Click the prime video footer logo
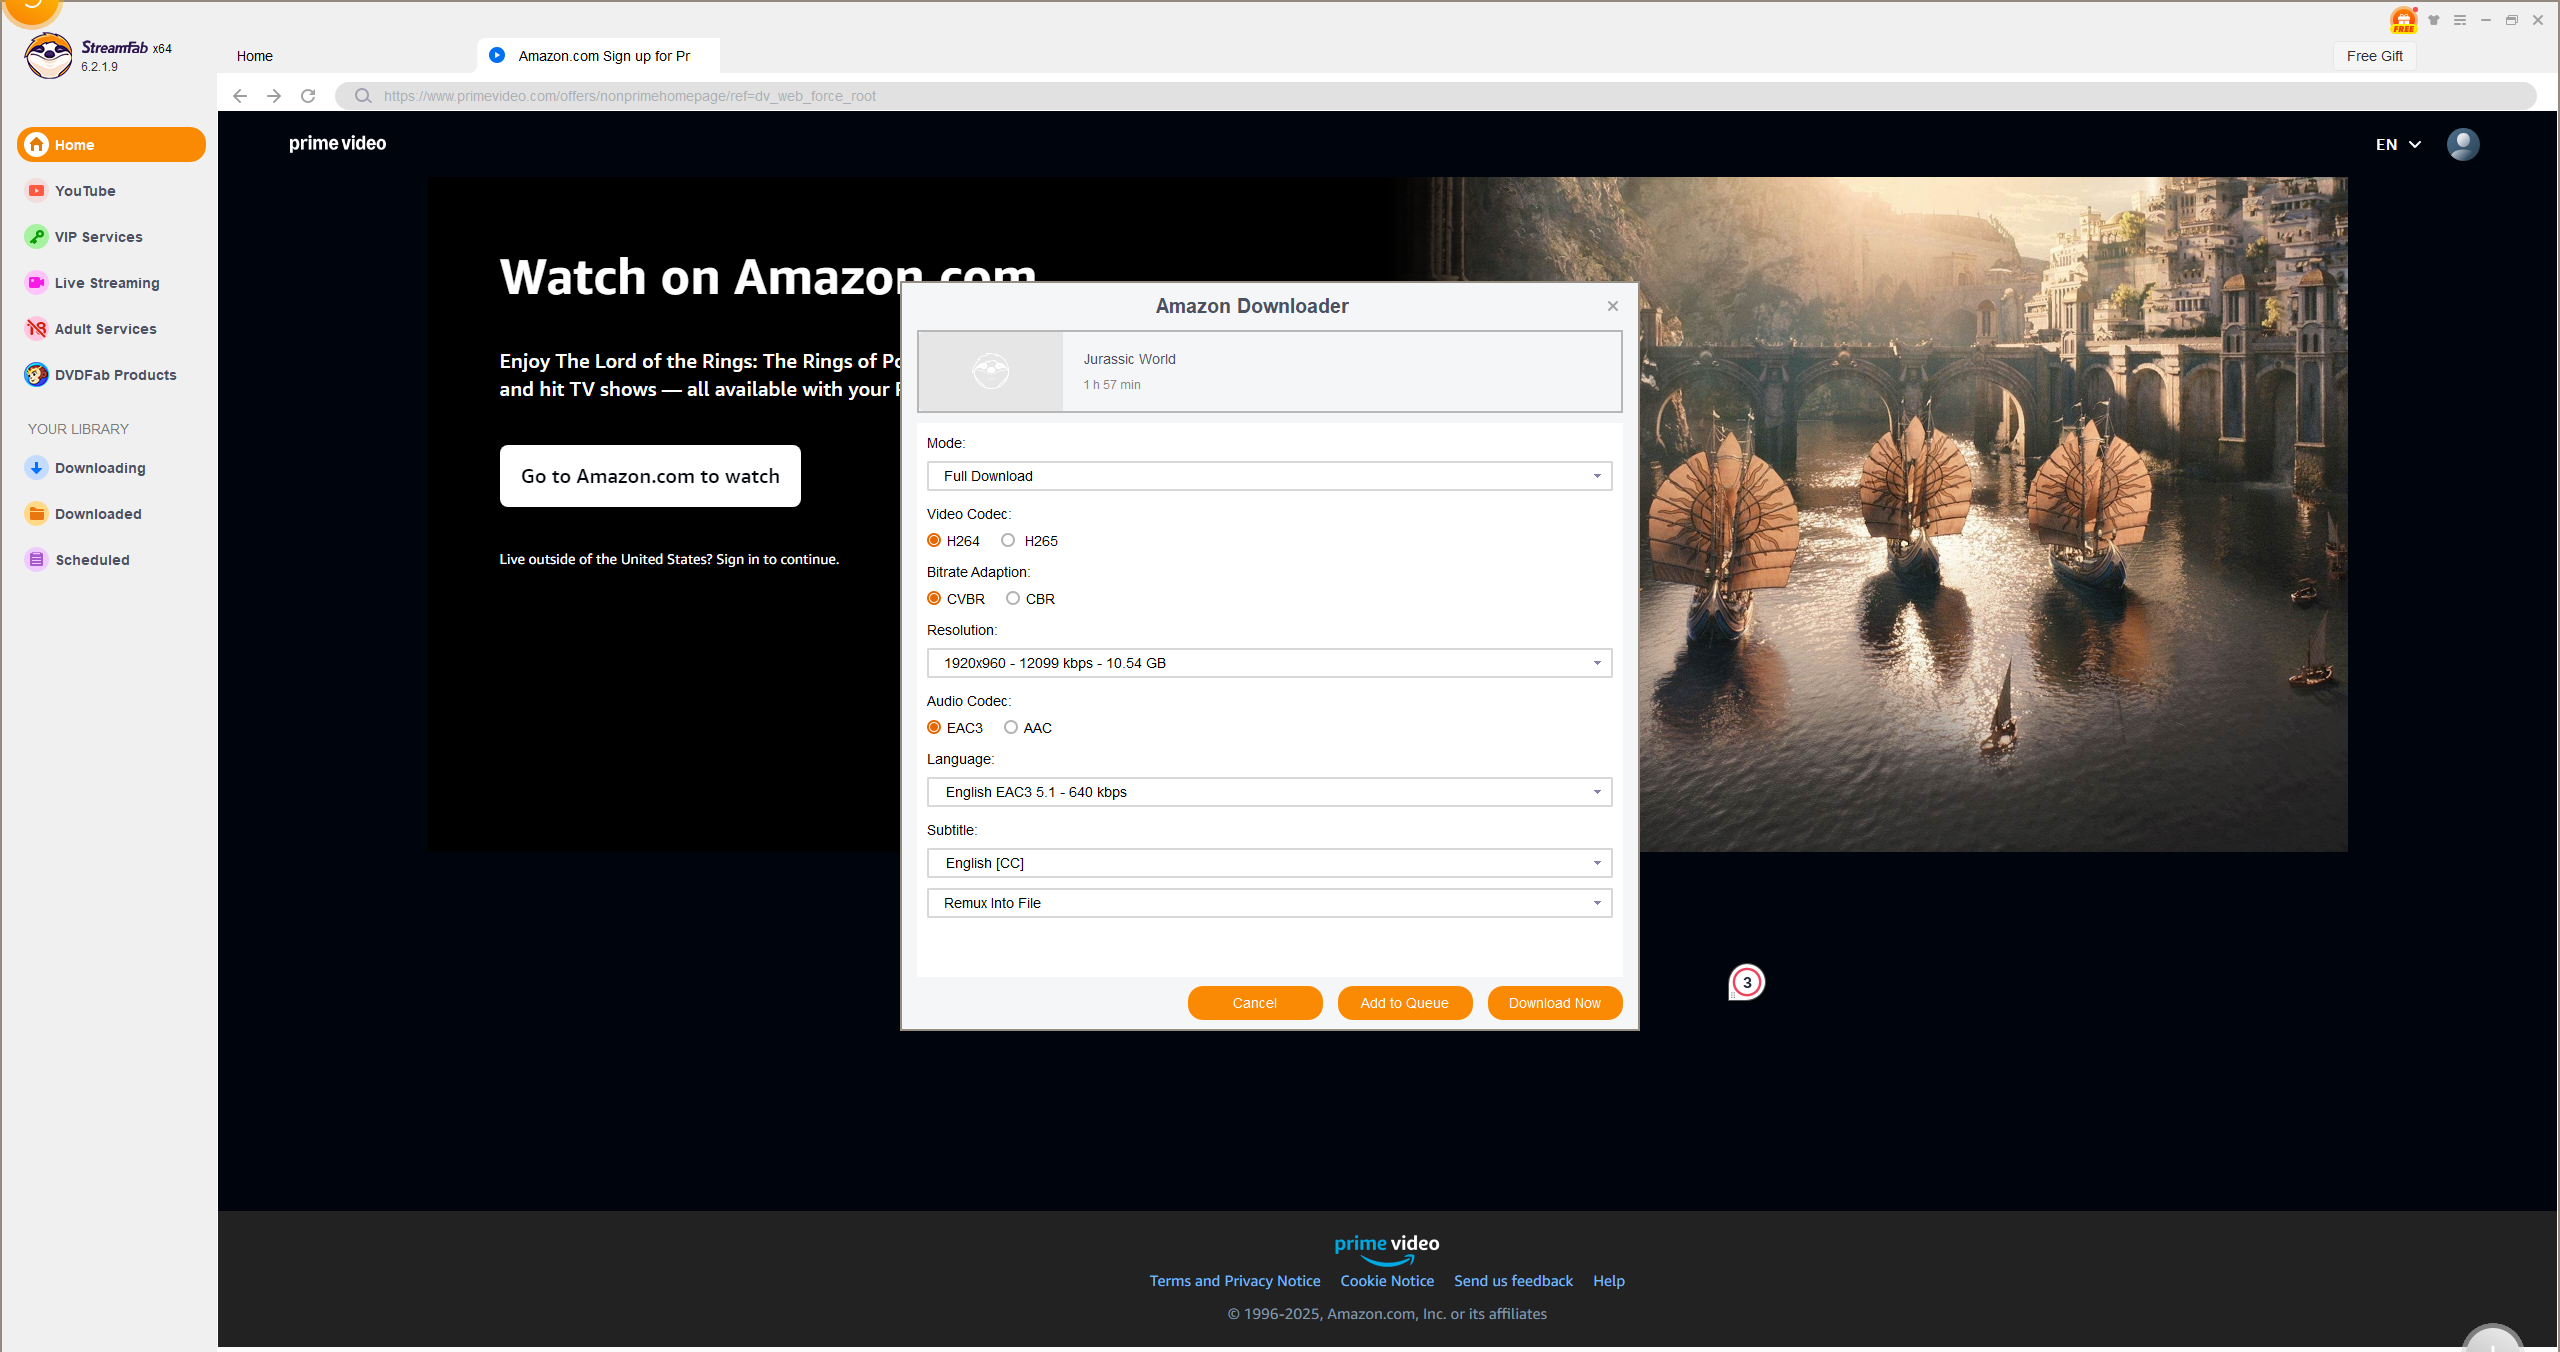This screenshot has height=1352, width=2560. pos(1387,1248)
